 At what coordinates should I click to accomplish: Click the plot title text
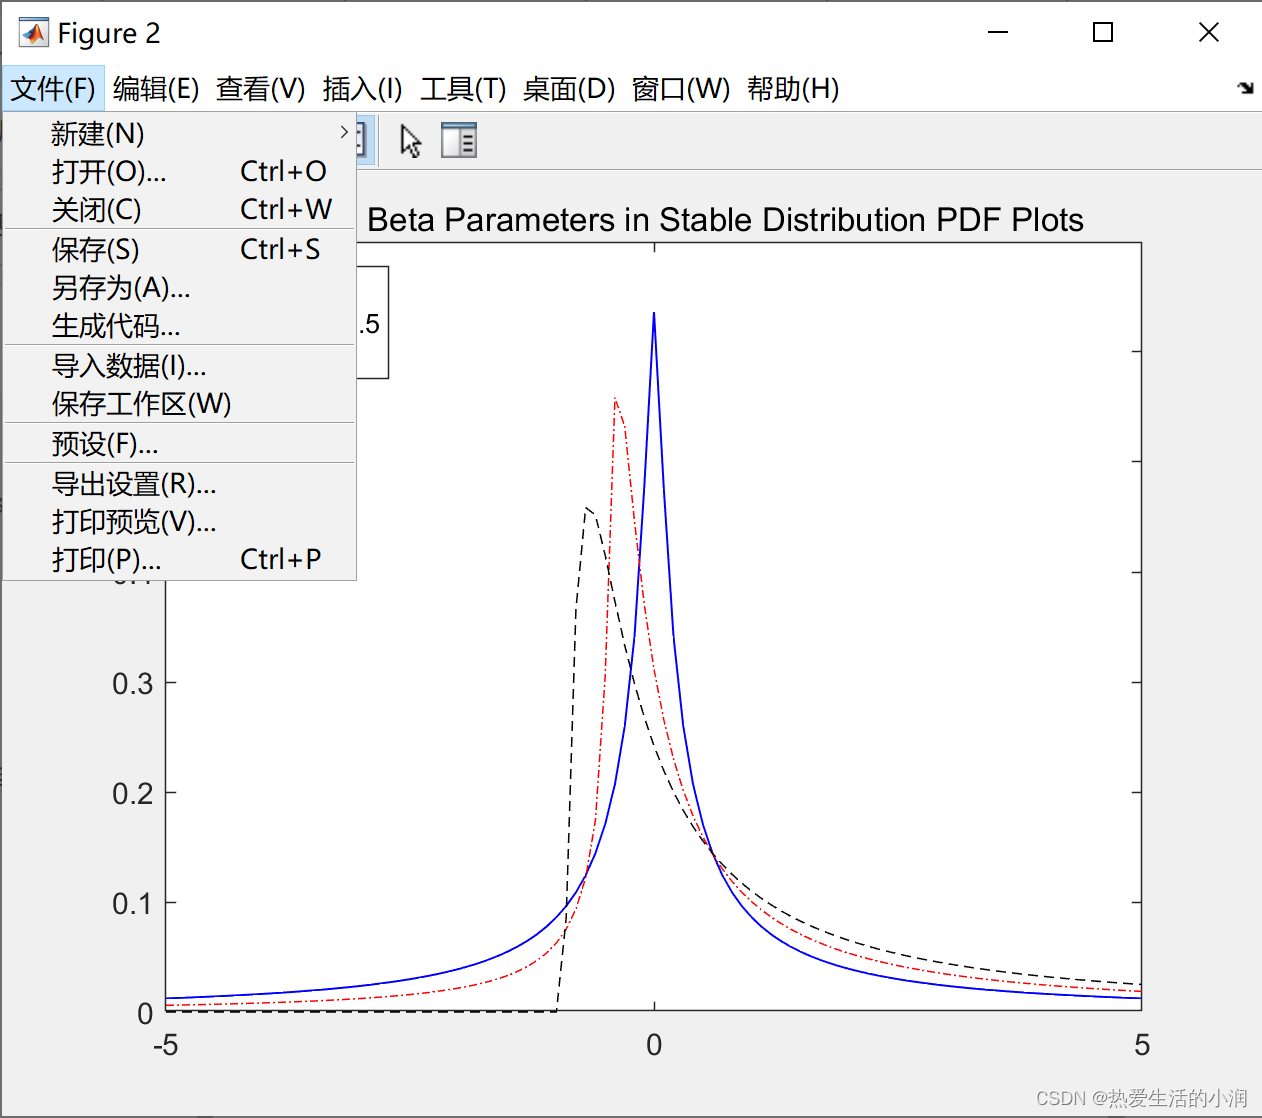[x=725, y=220]
